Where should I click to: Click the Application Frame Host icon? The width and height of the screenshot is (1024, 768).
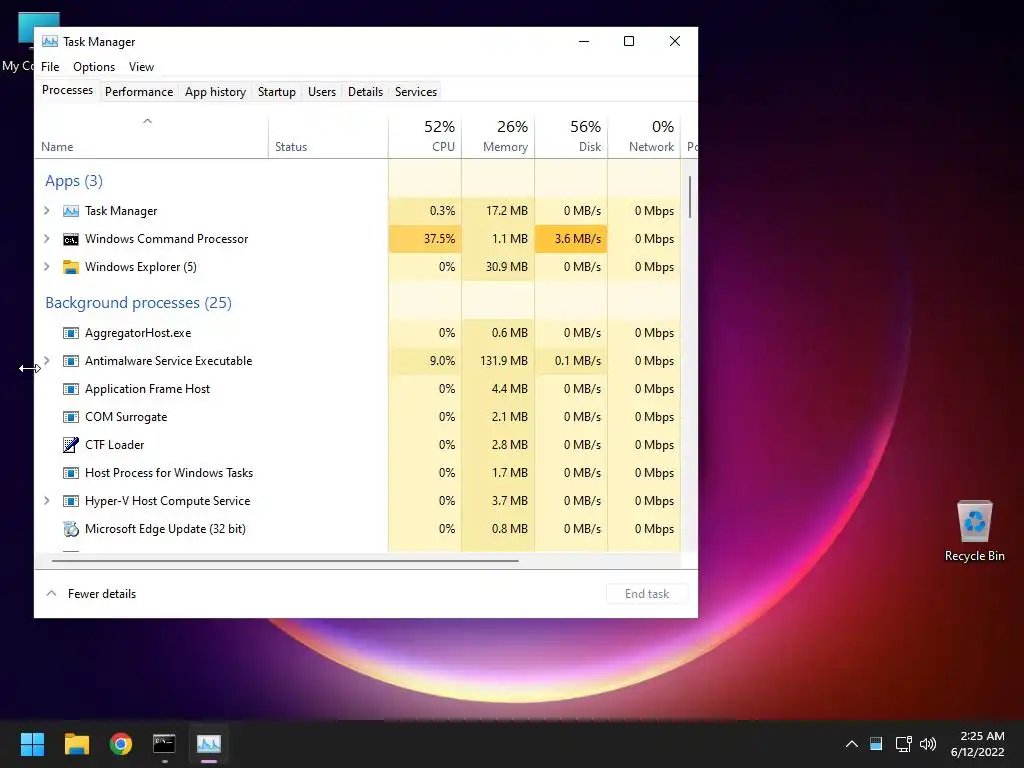pyautogui.click(x=71, y=389)
